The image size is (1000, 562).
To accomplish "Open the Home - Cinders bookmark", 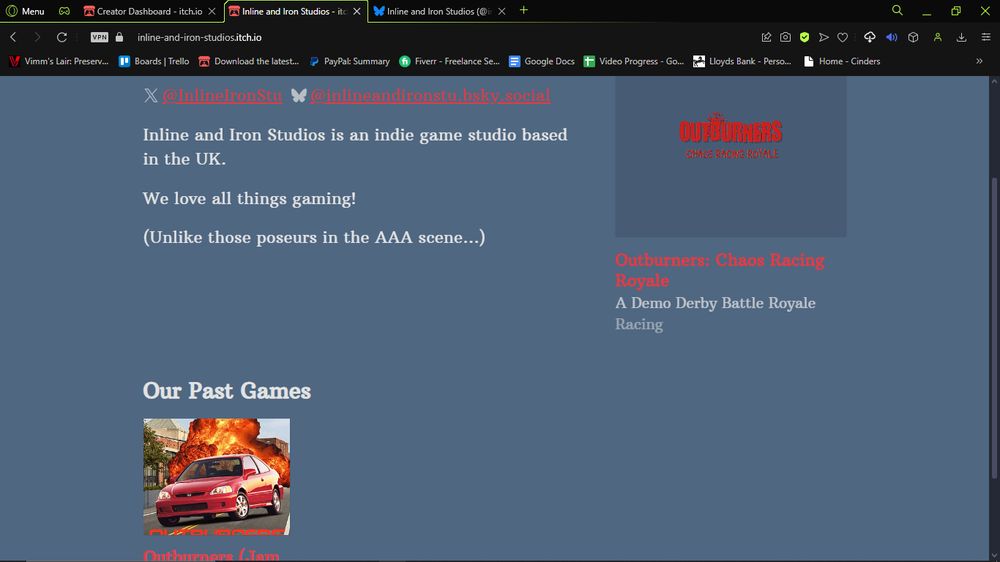I will (x=842, y=61).
